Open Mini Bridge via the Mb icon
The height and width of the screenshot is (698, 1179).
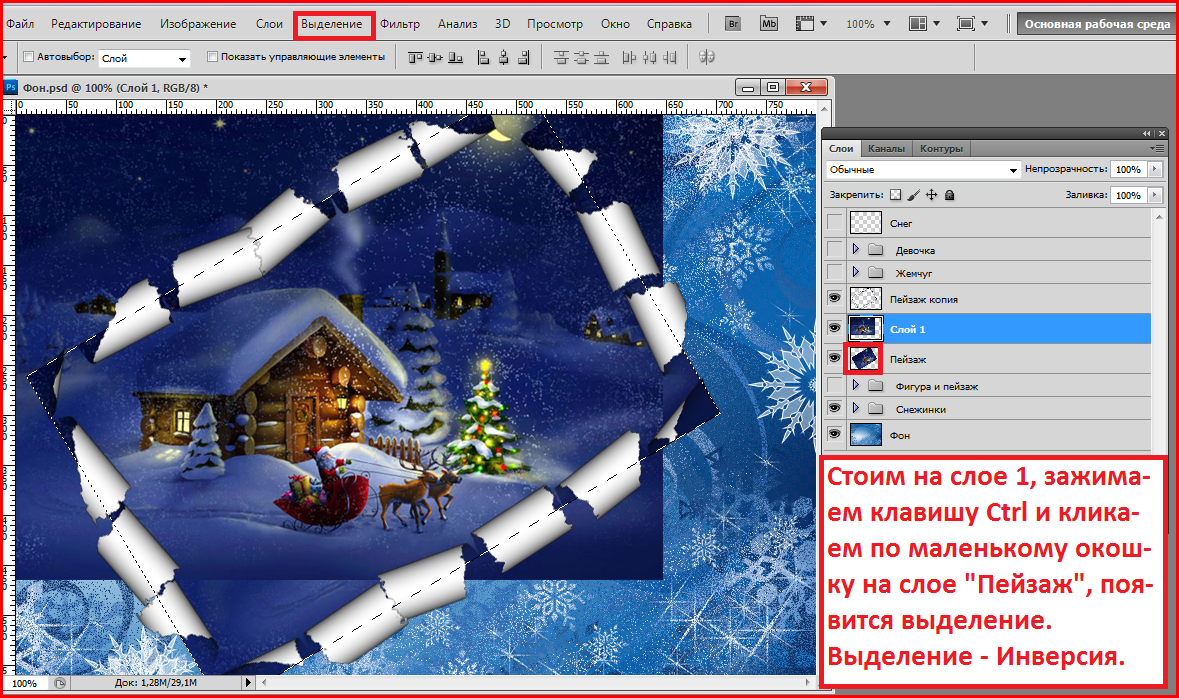coord(768,23)
